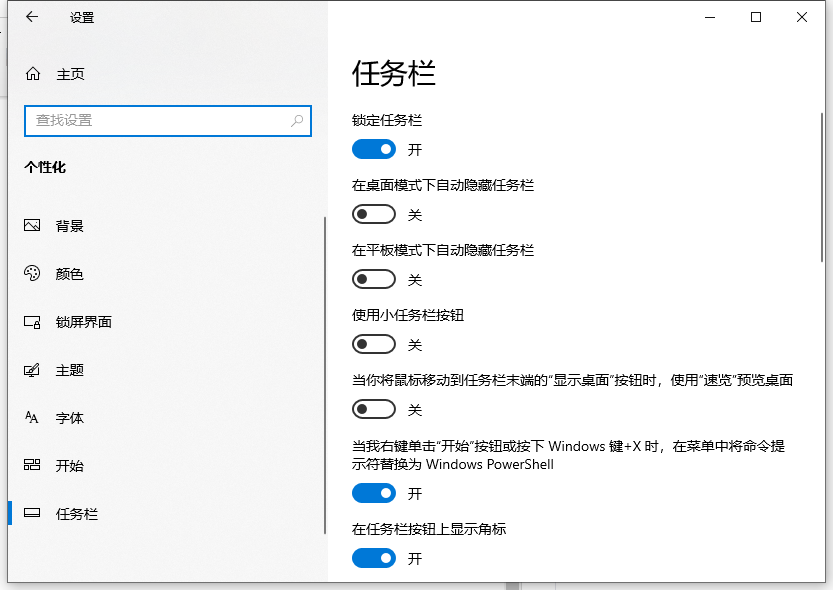This screenshot has width=833, height=590.
Task: Enable Peek desktop preview toggle
Action: click(x=374, y=408)
